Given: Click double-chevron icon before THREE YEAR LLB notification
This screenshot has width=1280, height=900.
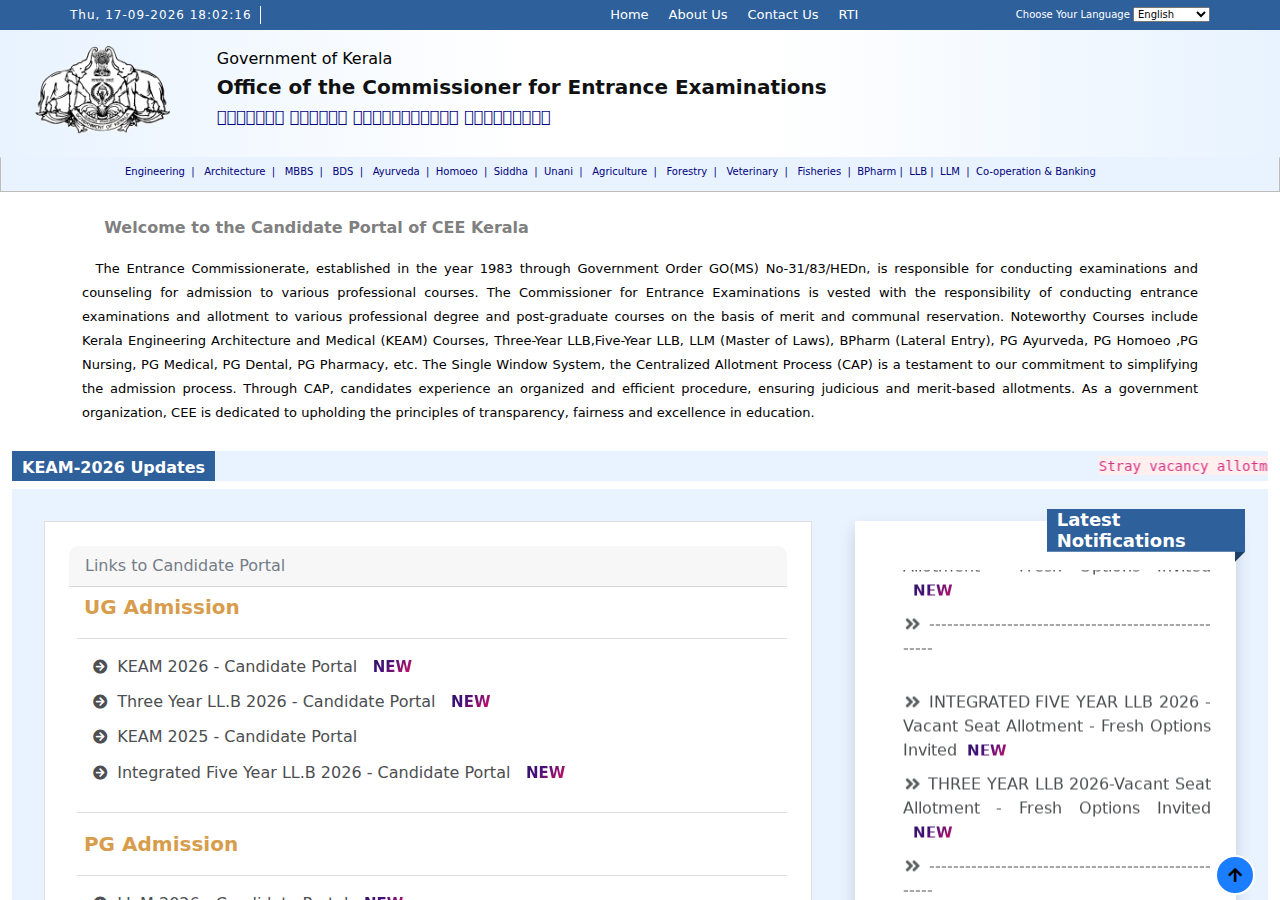Looking at the screenshot, I should coord(912,784).
